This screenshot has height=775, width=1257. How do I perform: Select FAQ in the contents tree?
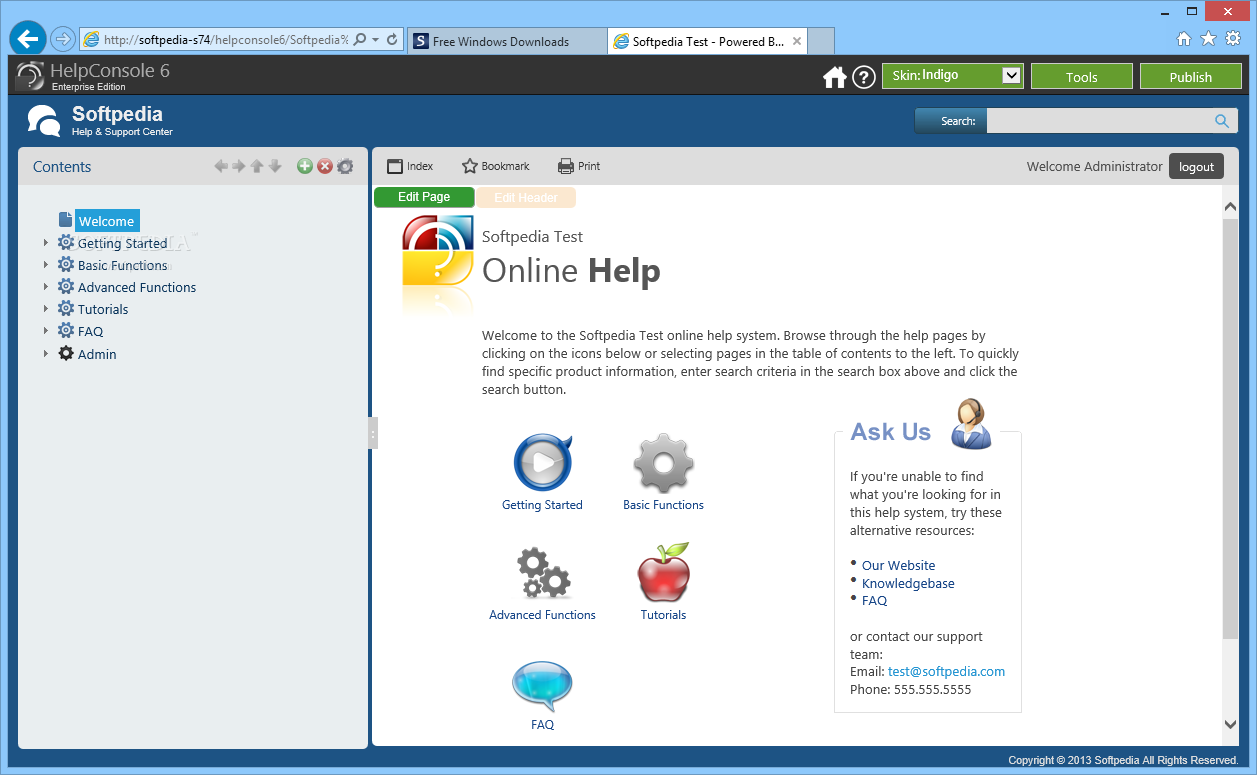click(x=90, y=331)
